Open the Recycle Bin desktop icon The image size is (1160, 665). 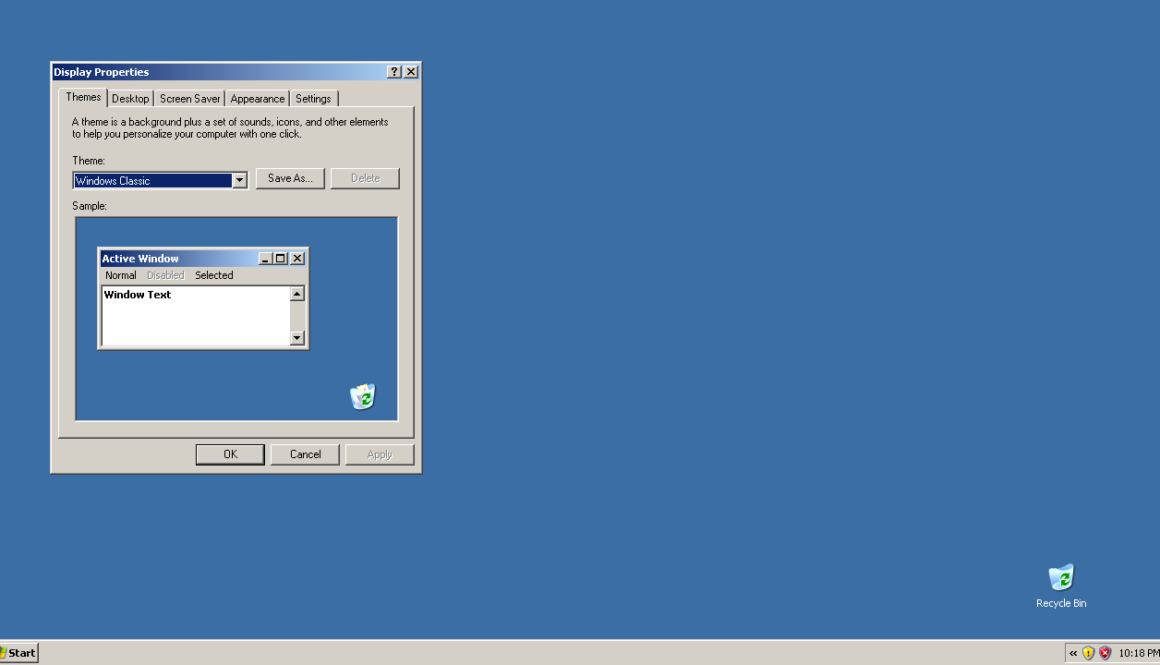(x=1061, y=586)
